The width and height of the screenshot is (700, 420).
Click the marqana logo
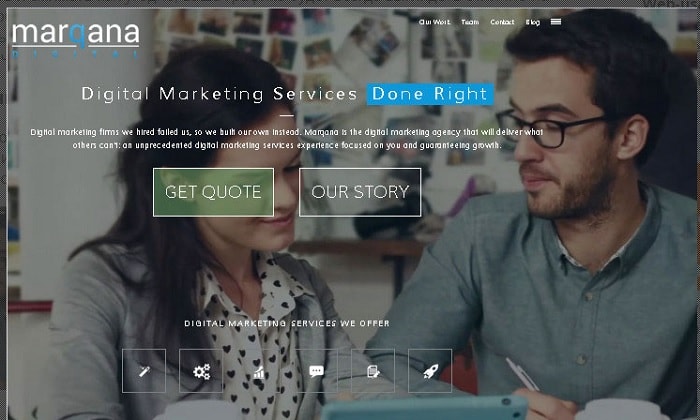click(x=75, y=40)
